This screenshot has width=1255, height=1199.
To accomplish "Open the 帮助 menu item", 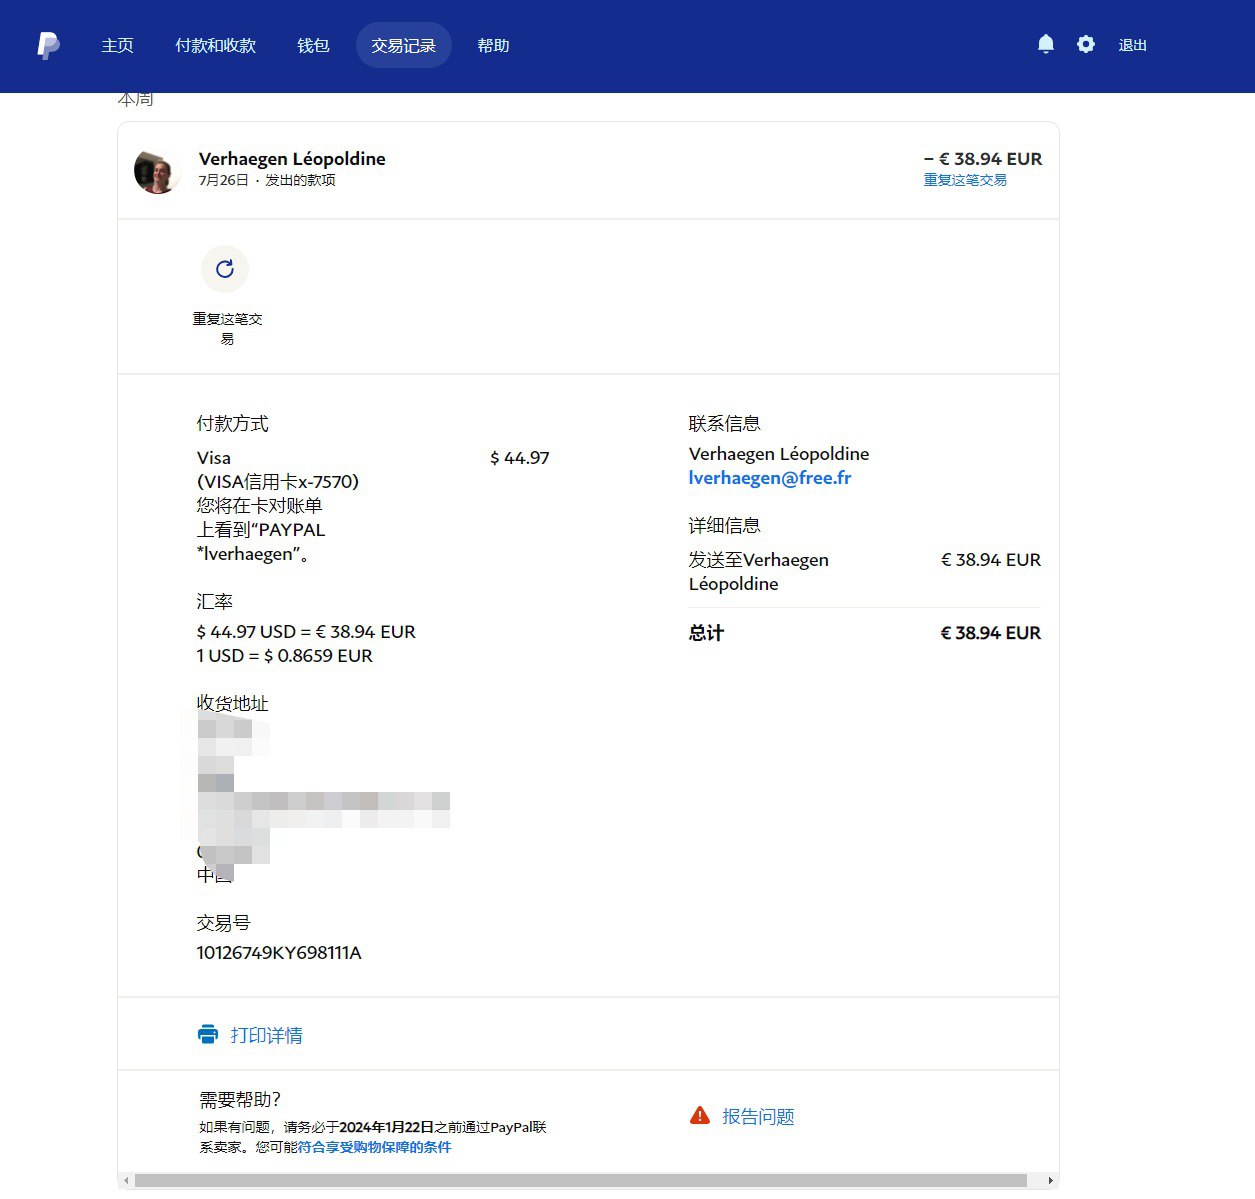I will pyautogui.click(x=493, y=46).
